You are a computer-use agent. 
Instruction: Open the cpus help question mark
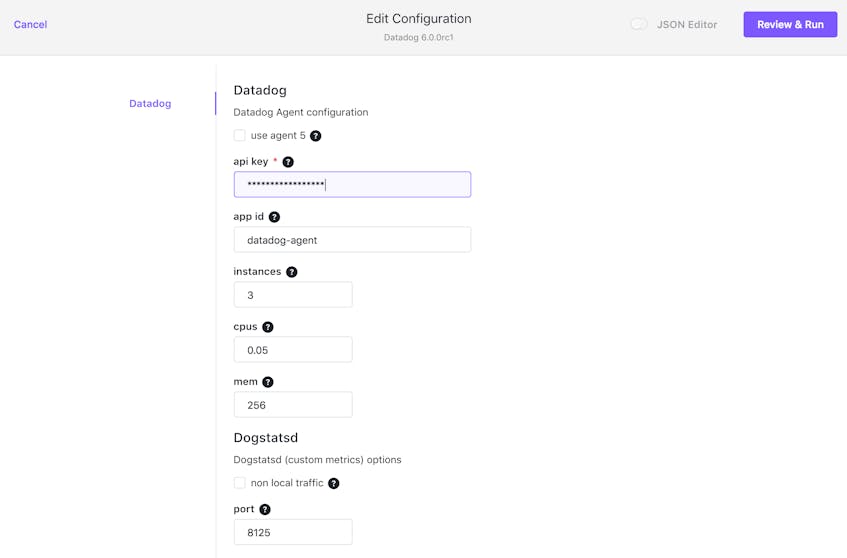click(x=267, y=327)
